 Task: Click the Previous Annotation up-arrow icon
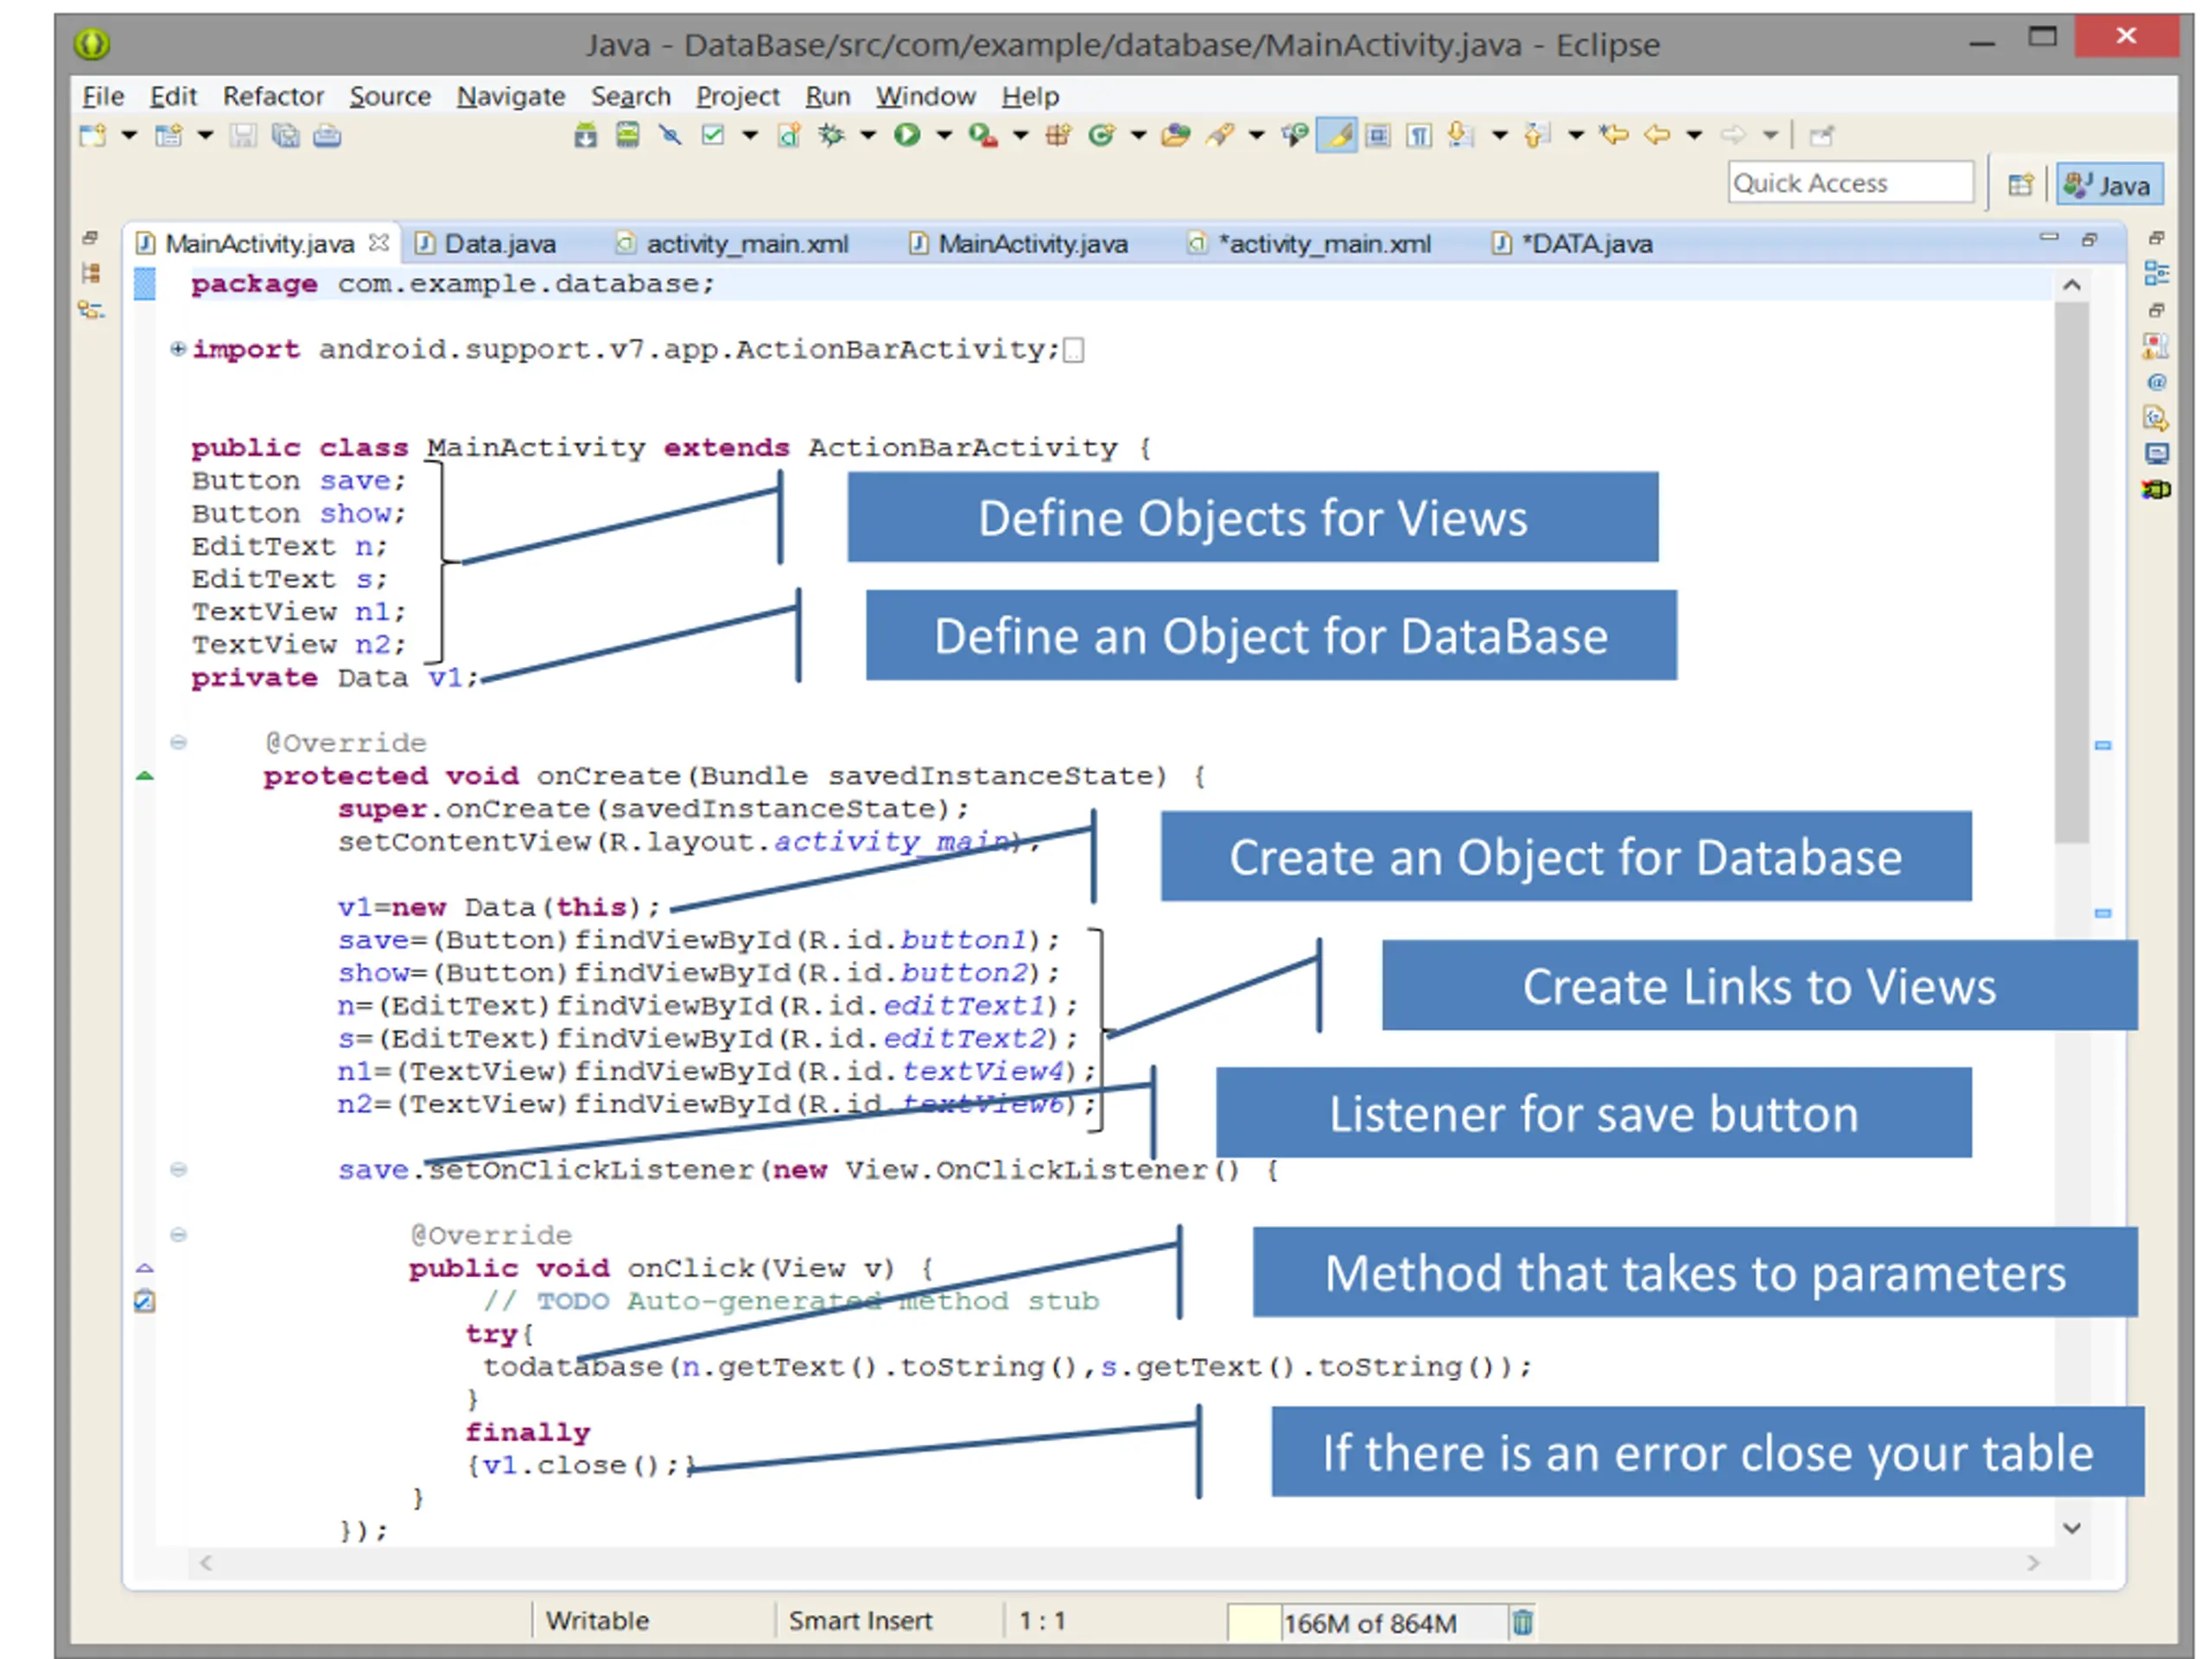[1538, 135]
